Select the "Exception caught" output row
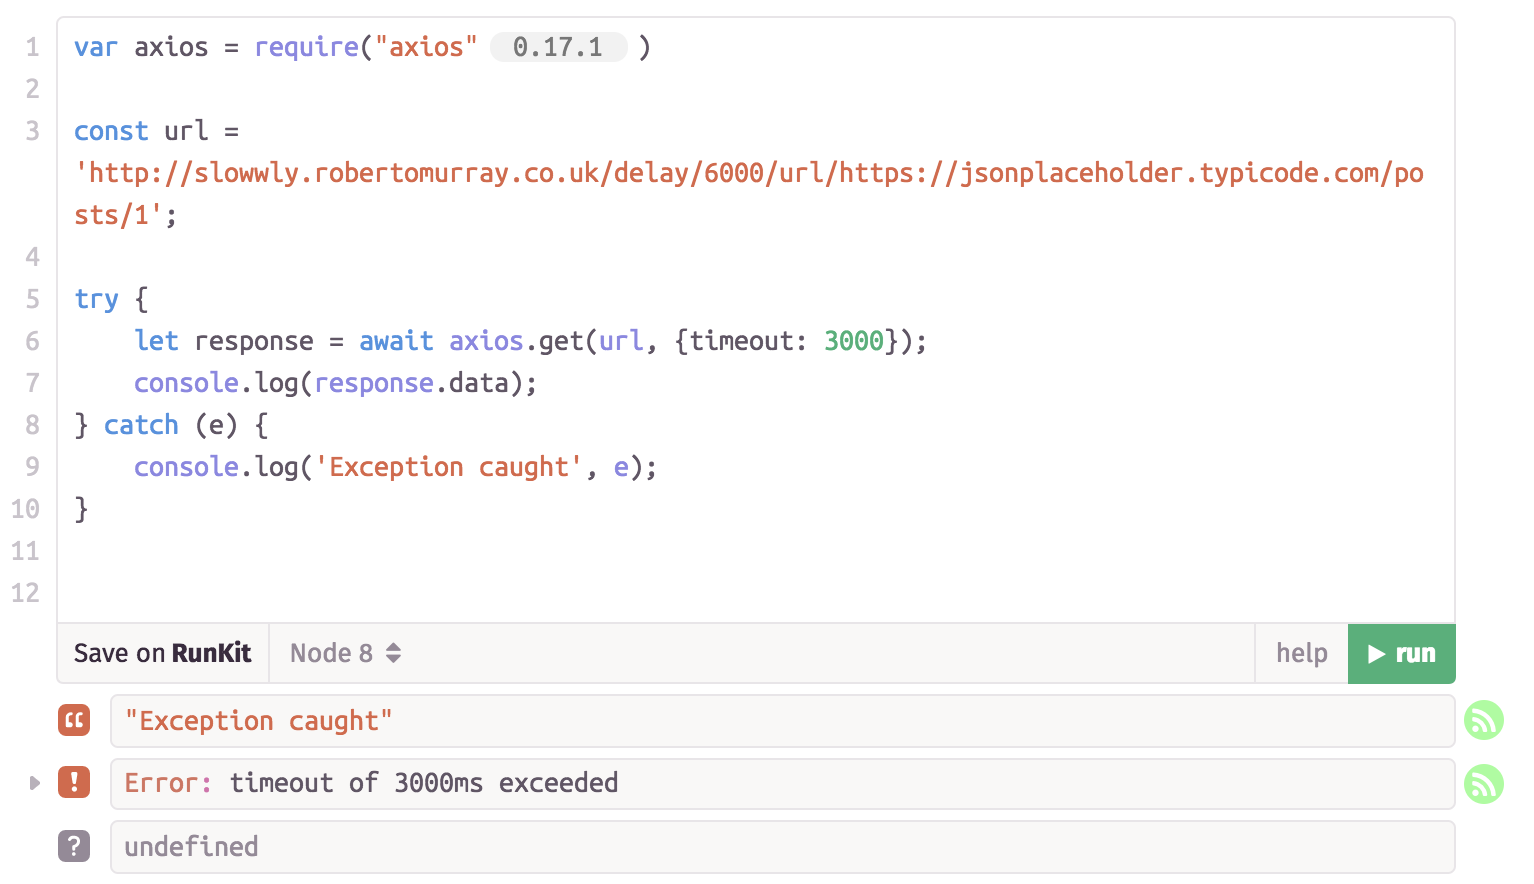1534x884 pixels. (x=780, y=721)
